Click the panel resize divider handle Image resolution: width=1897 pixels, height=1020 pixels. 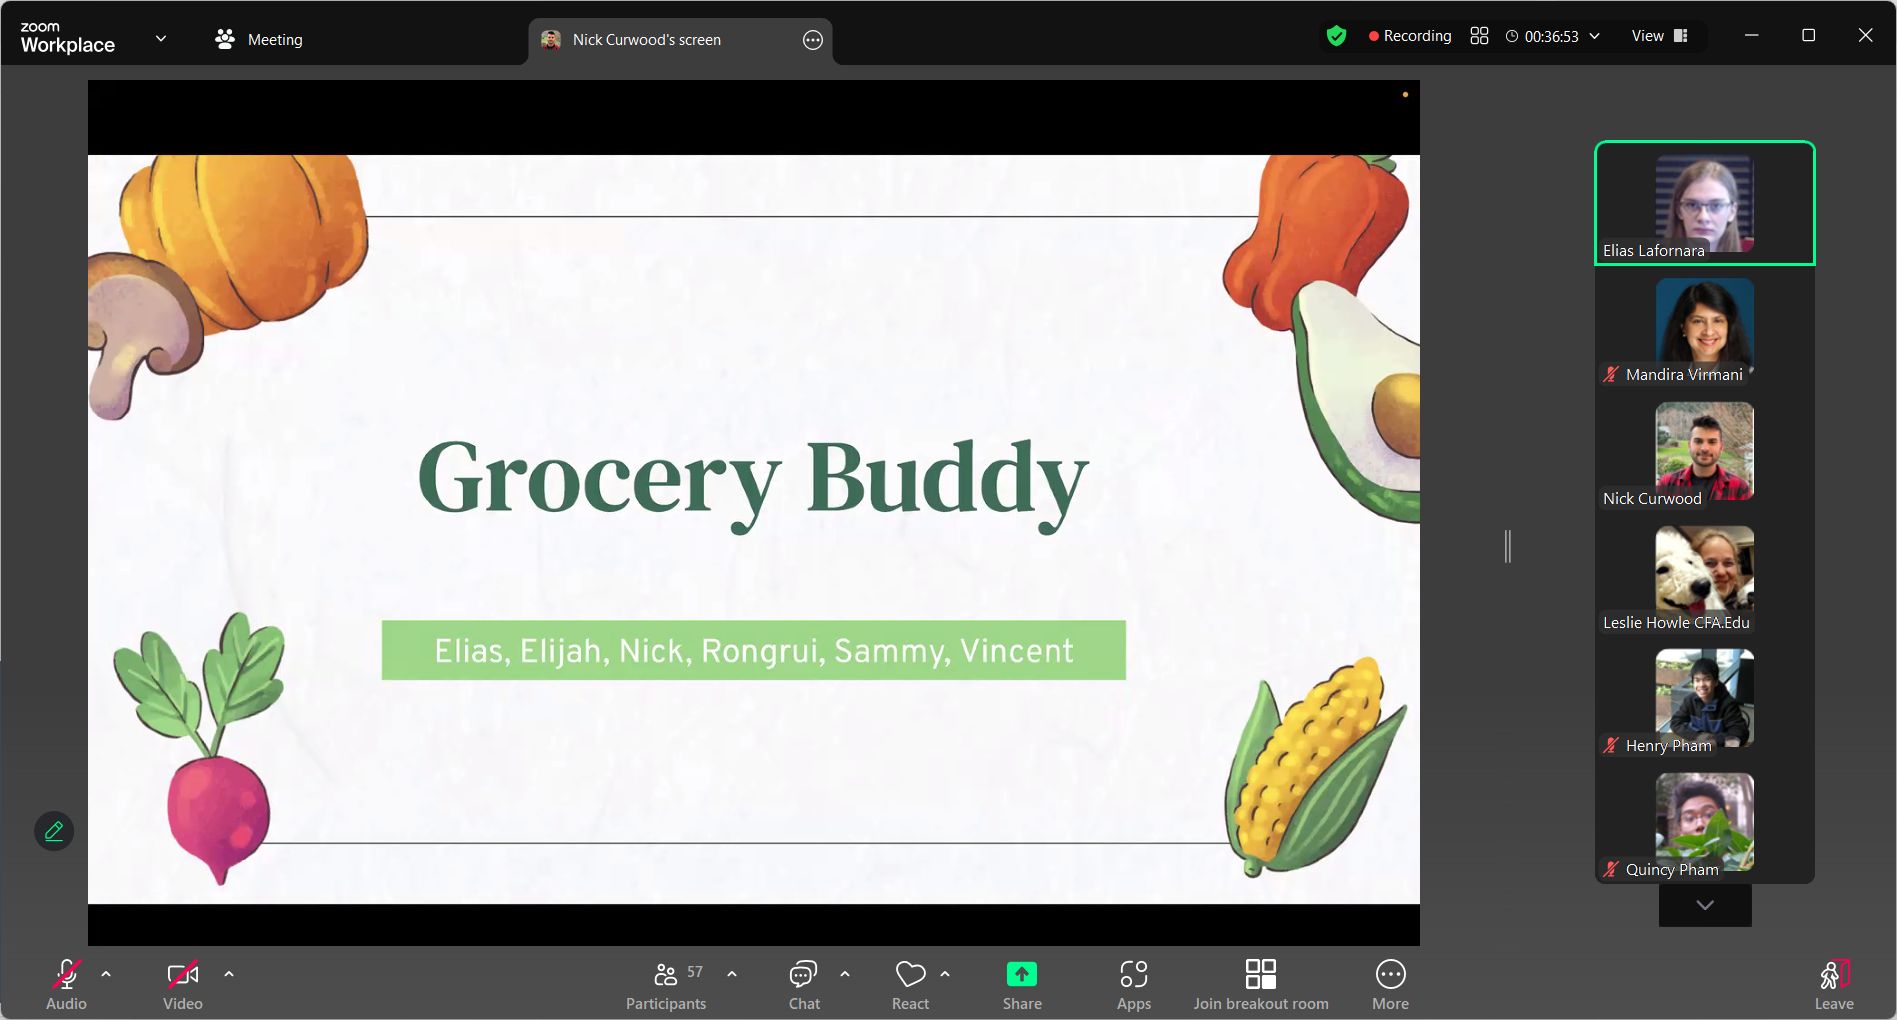[x=1508, y=546]
